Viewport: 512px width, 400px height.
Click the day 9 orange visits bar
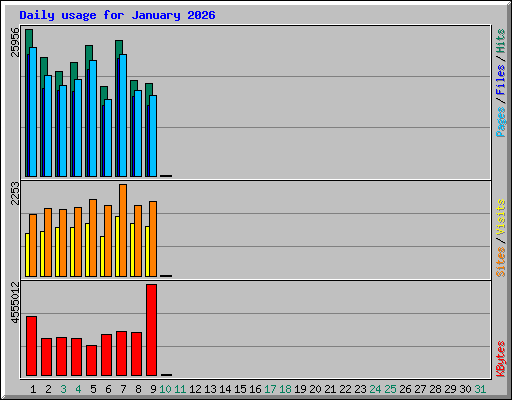pos(153,239)
